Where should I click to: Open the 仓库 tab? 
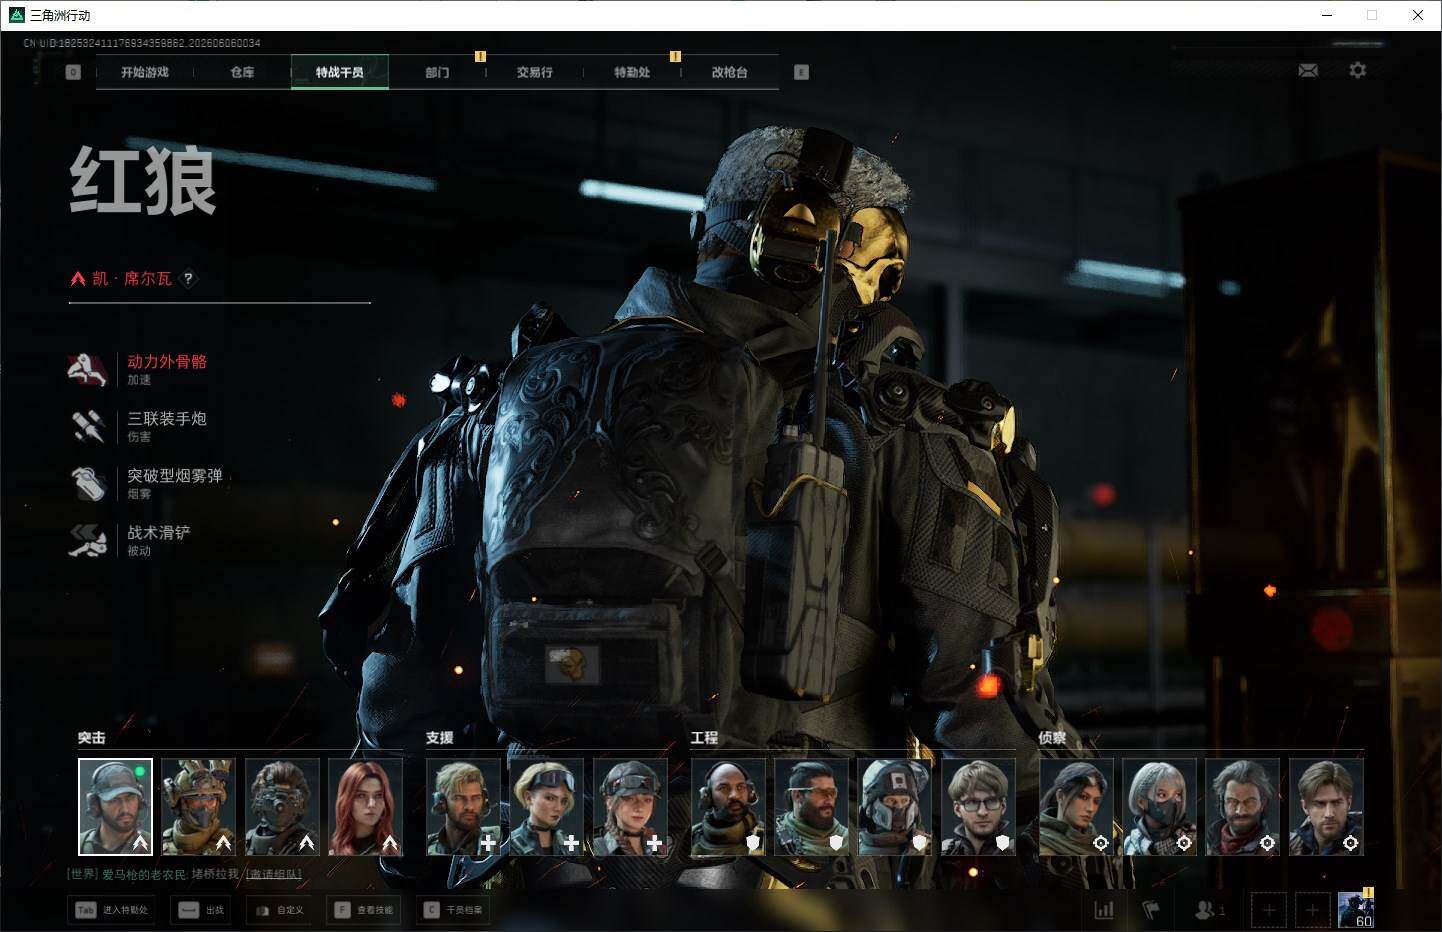coord(242,72)
